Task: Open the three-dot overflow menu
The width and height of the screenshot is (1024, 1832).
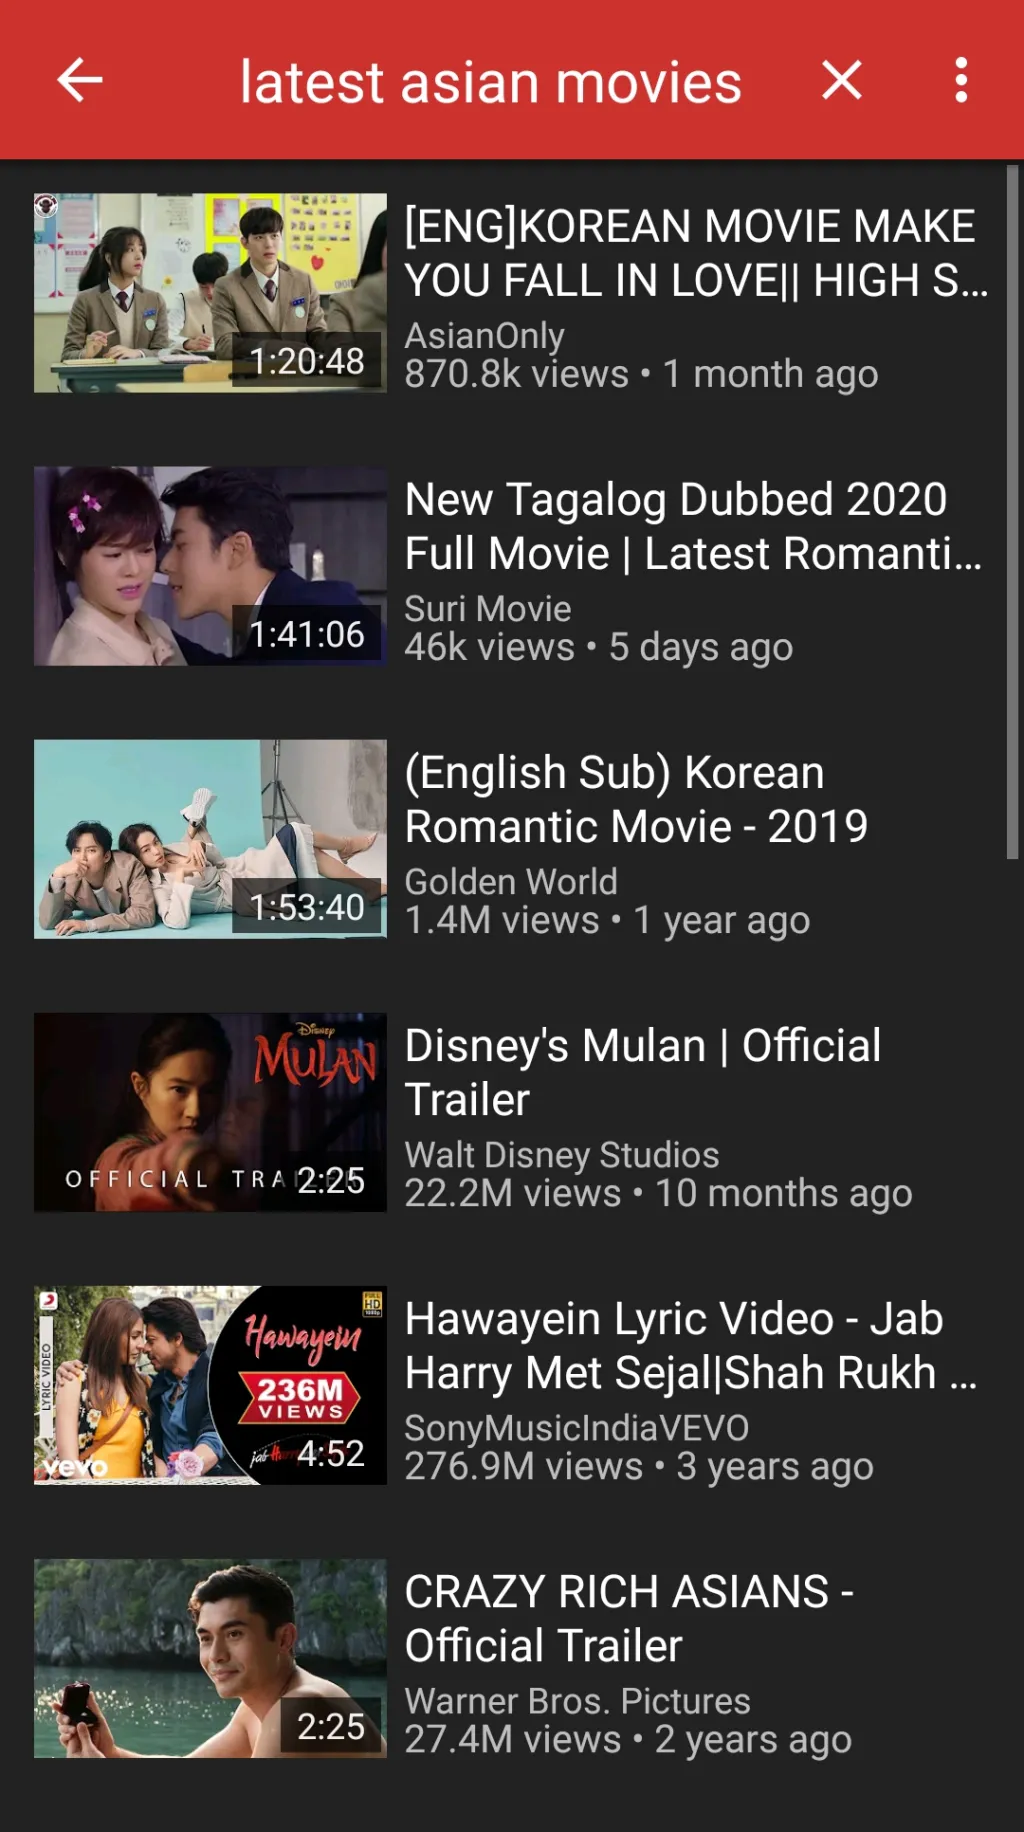Action: point(961,80)
